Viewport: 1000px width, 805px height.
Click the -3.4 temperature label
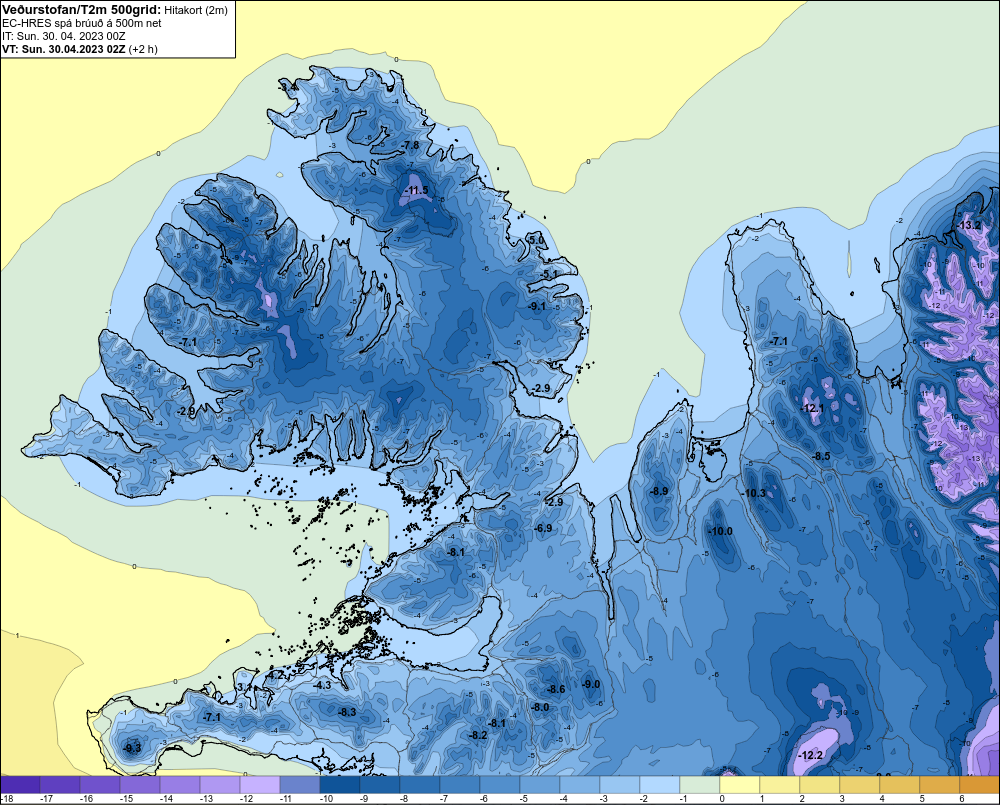(288, 87)
